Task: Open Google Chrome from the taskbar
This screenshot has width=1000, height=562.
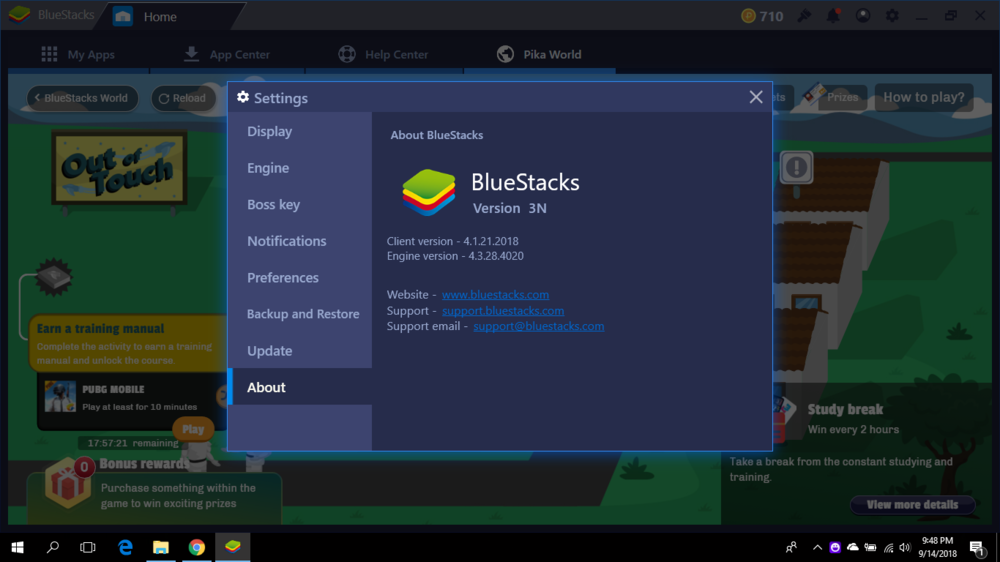Action: coord(197,547)
